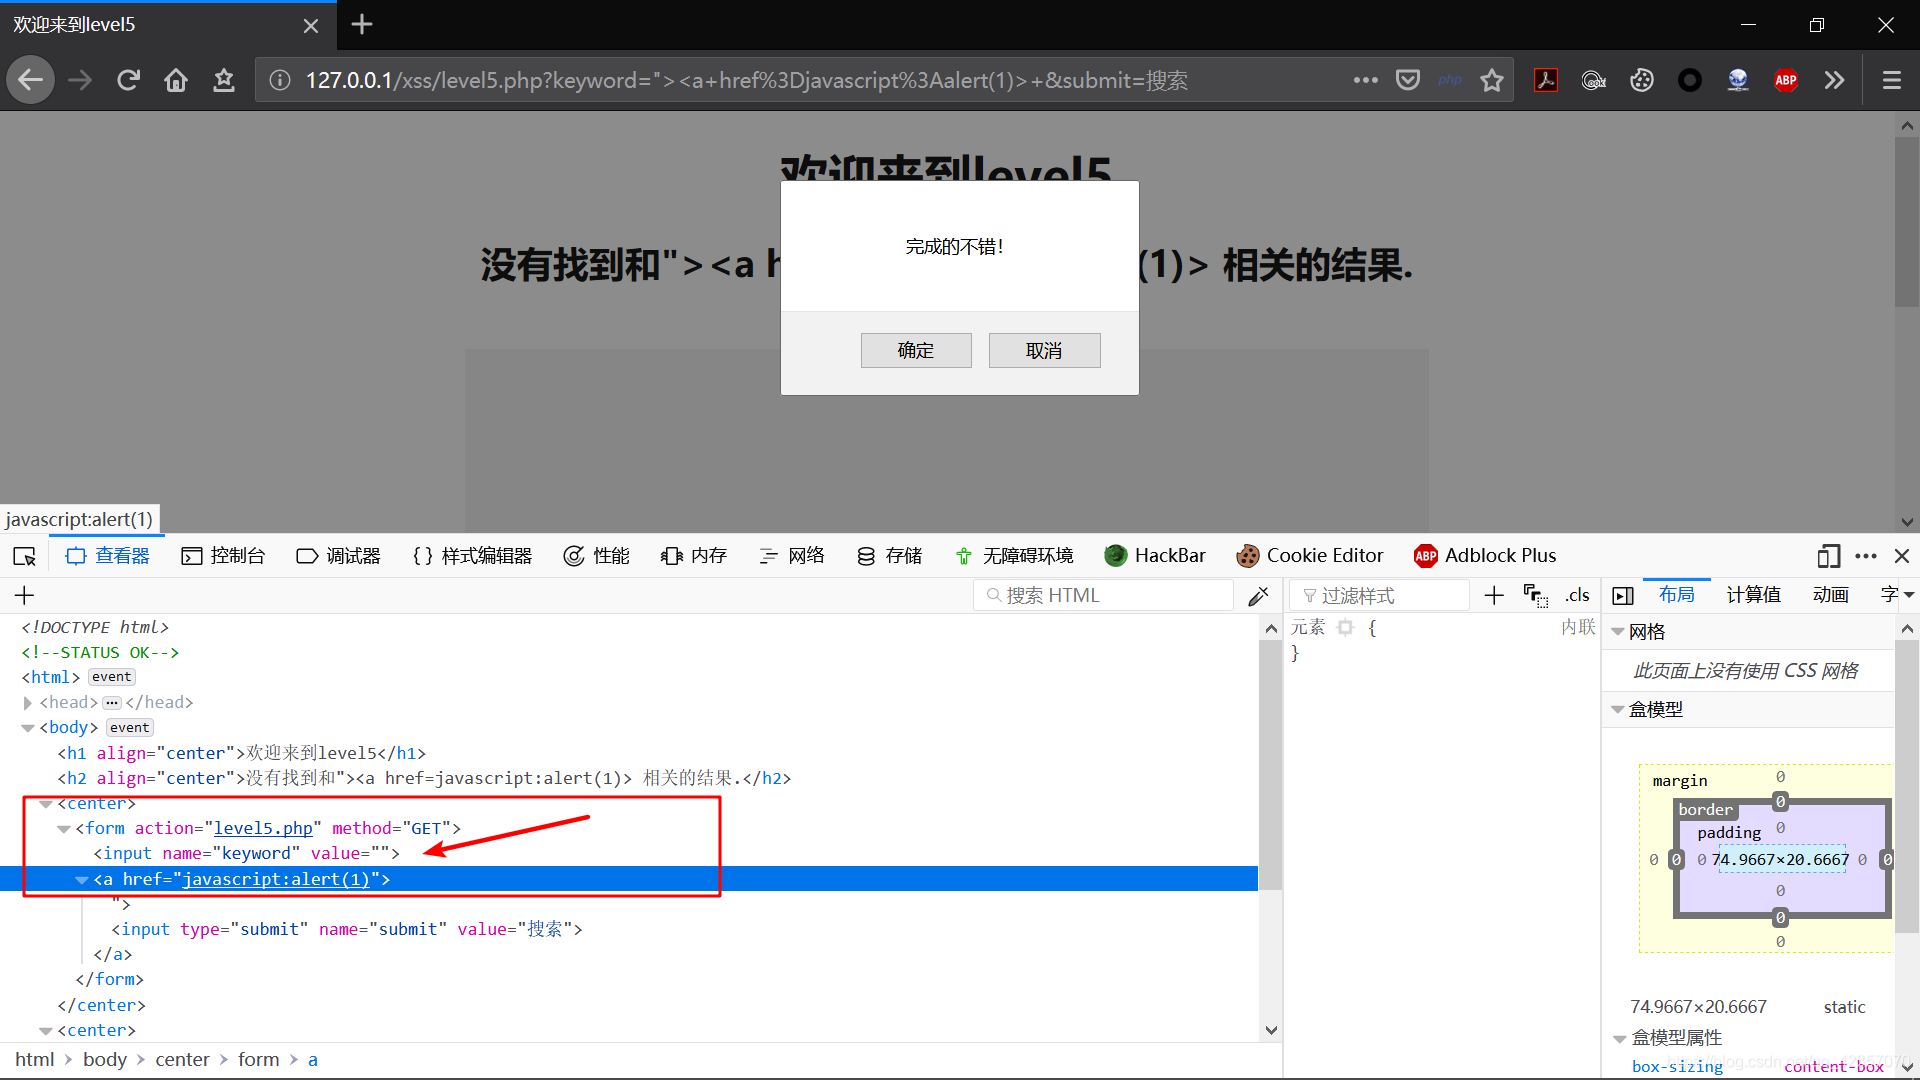
Task: Open the 内存 memory tab
Action: pos(694,556)
